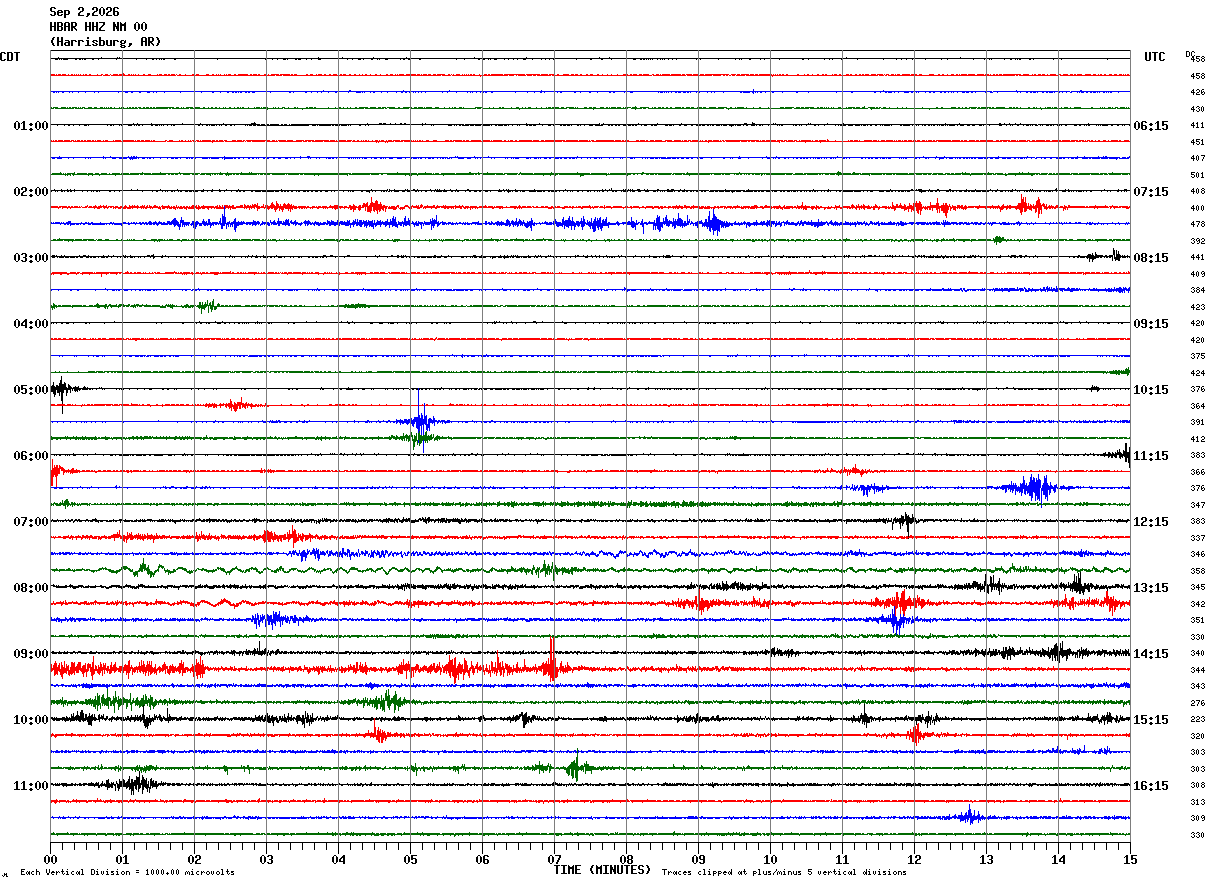This screenshot has width=1210, height=886.
Task: Click the 01:00 CDT time label
Action: click(x=31, y=126)
